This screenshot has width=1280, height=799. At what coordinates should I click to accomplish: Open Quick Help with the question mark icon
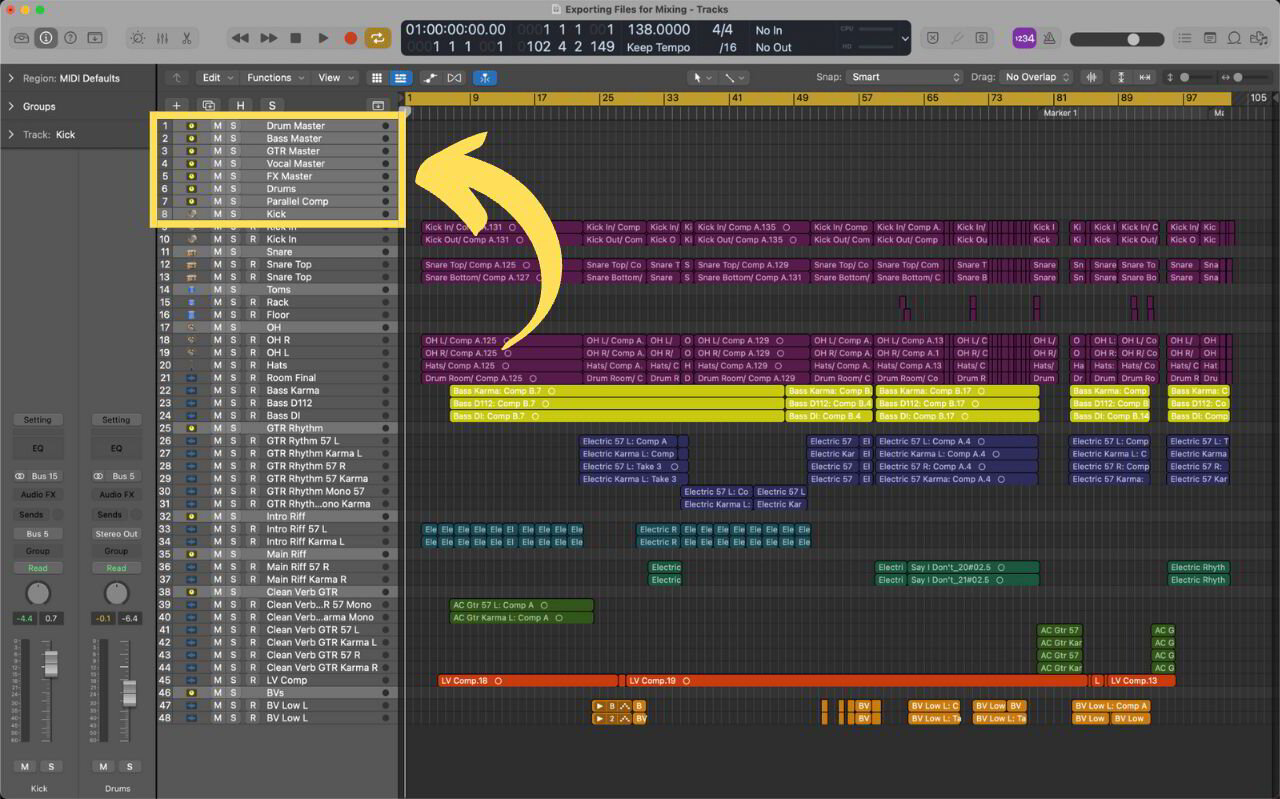pyautogui.click(x=69, y=37)
